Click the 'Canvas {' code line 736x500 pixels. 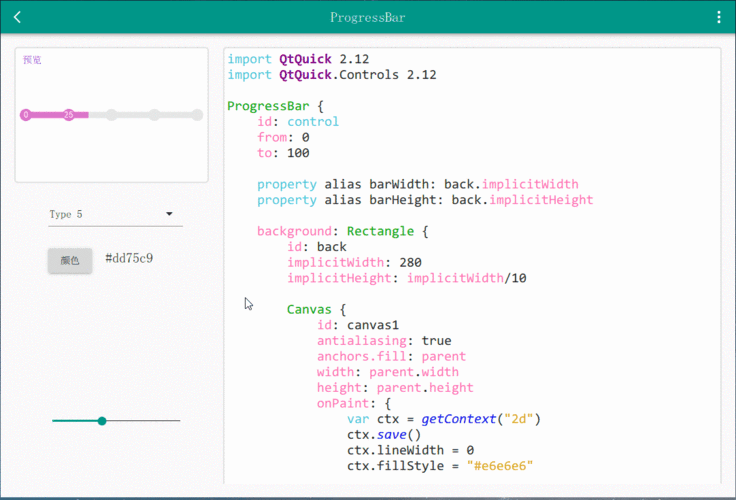(316, 309)
